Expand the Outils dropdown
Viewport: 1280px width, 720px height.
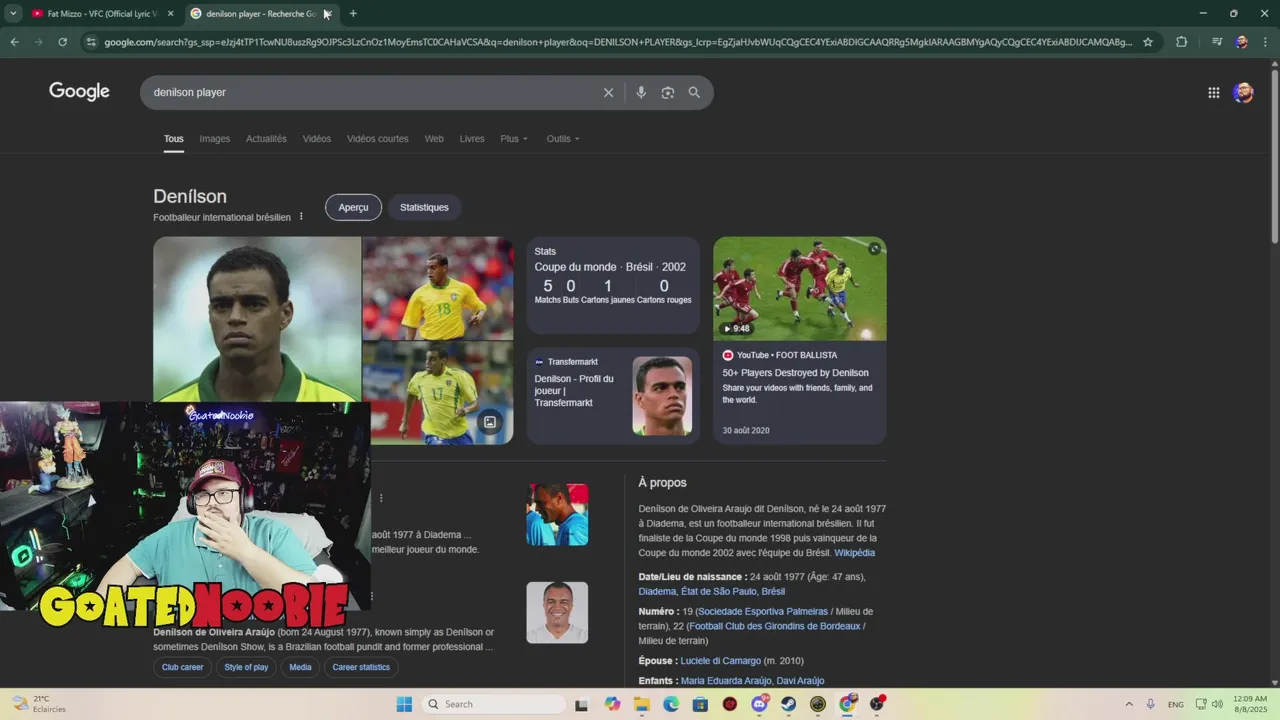563,139
